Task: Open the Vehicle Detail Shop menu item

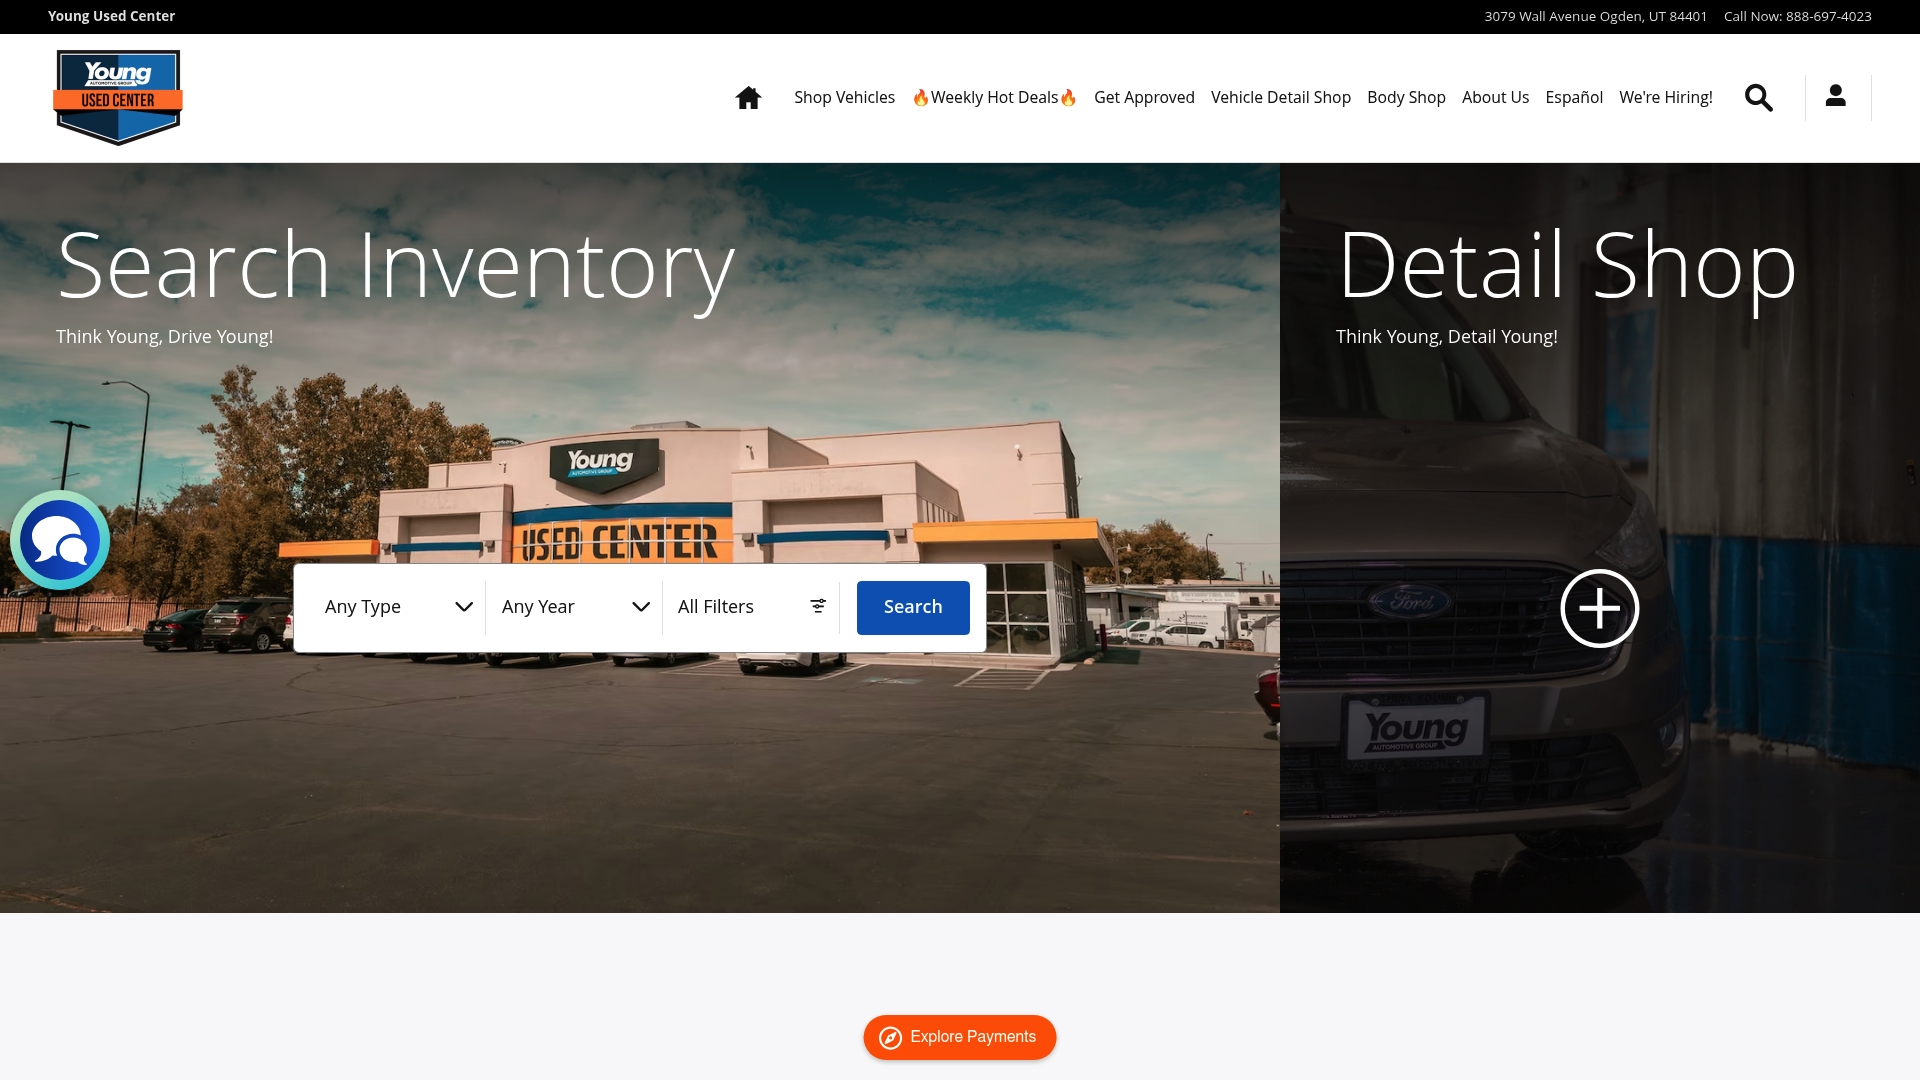Action: tap(1280, 97)
